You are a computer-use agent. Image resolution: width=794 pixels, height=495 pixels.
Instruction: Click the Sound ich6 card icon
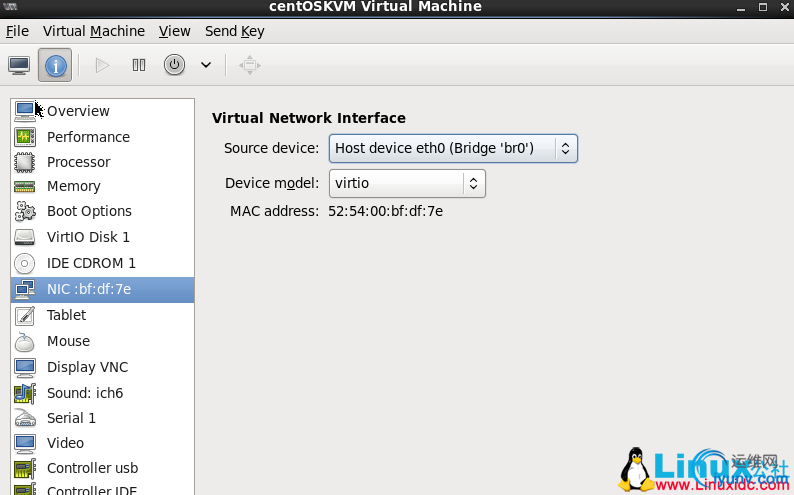pos(25,393)
